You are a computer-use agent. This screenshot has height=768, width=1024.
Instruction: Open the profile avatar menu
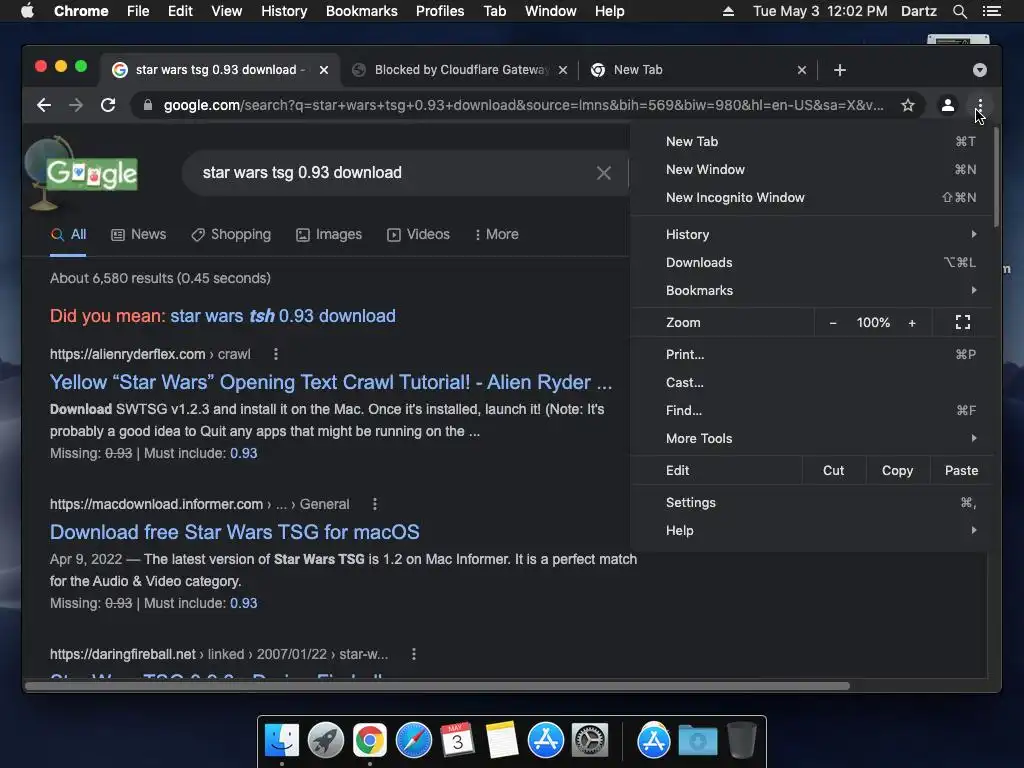pyautogui.click(x=948, y=105)
